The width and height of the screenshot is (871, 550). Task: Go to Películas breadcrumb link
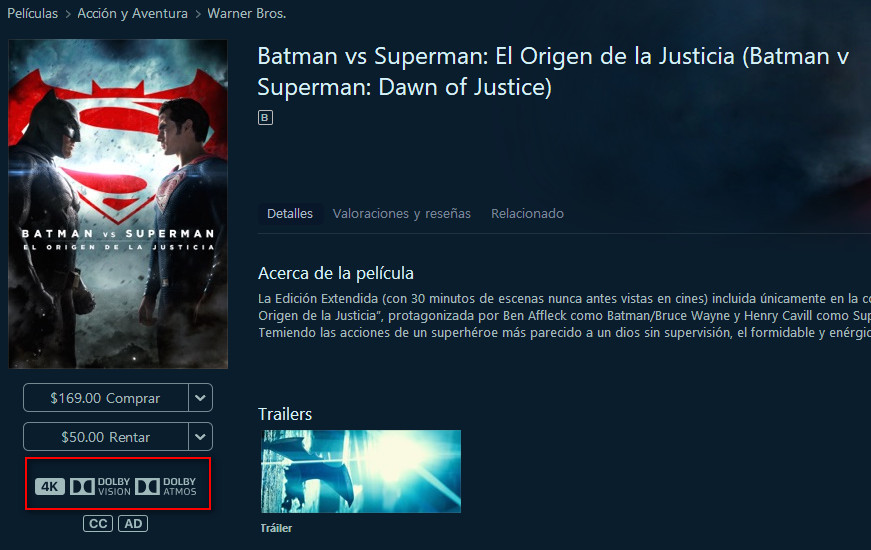[32, 13]
